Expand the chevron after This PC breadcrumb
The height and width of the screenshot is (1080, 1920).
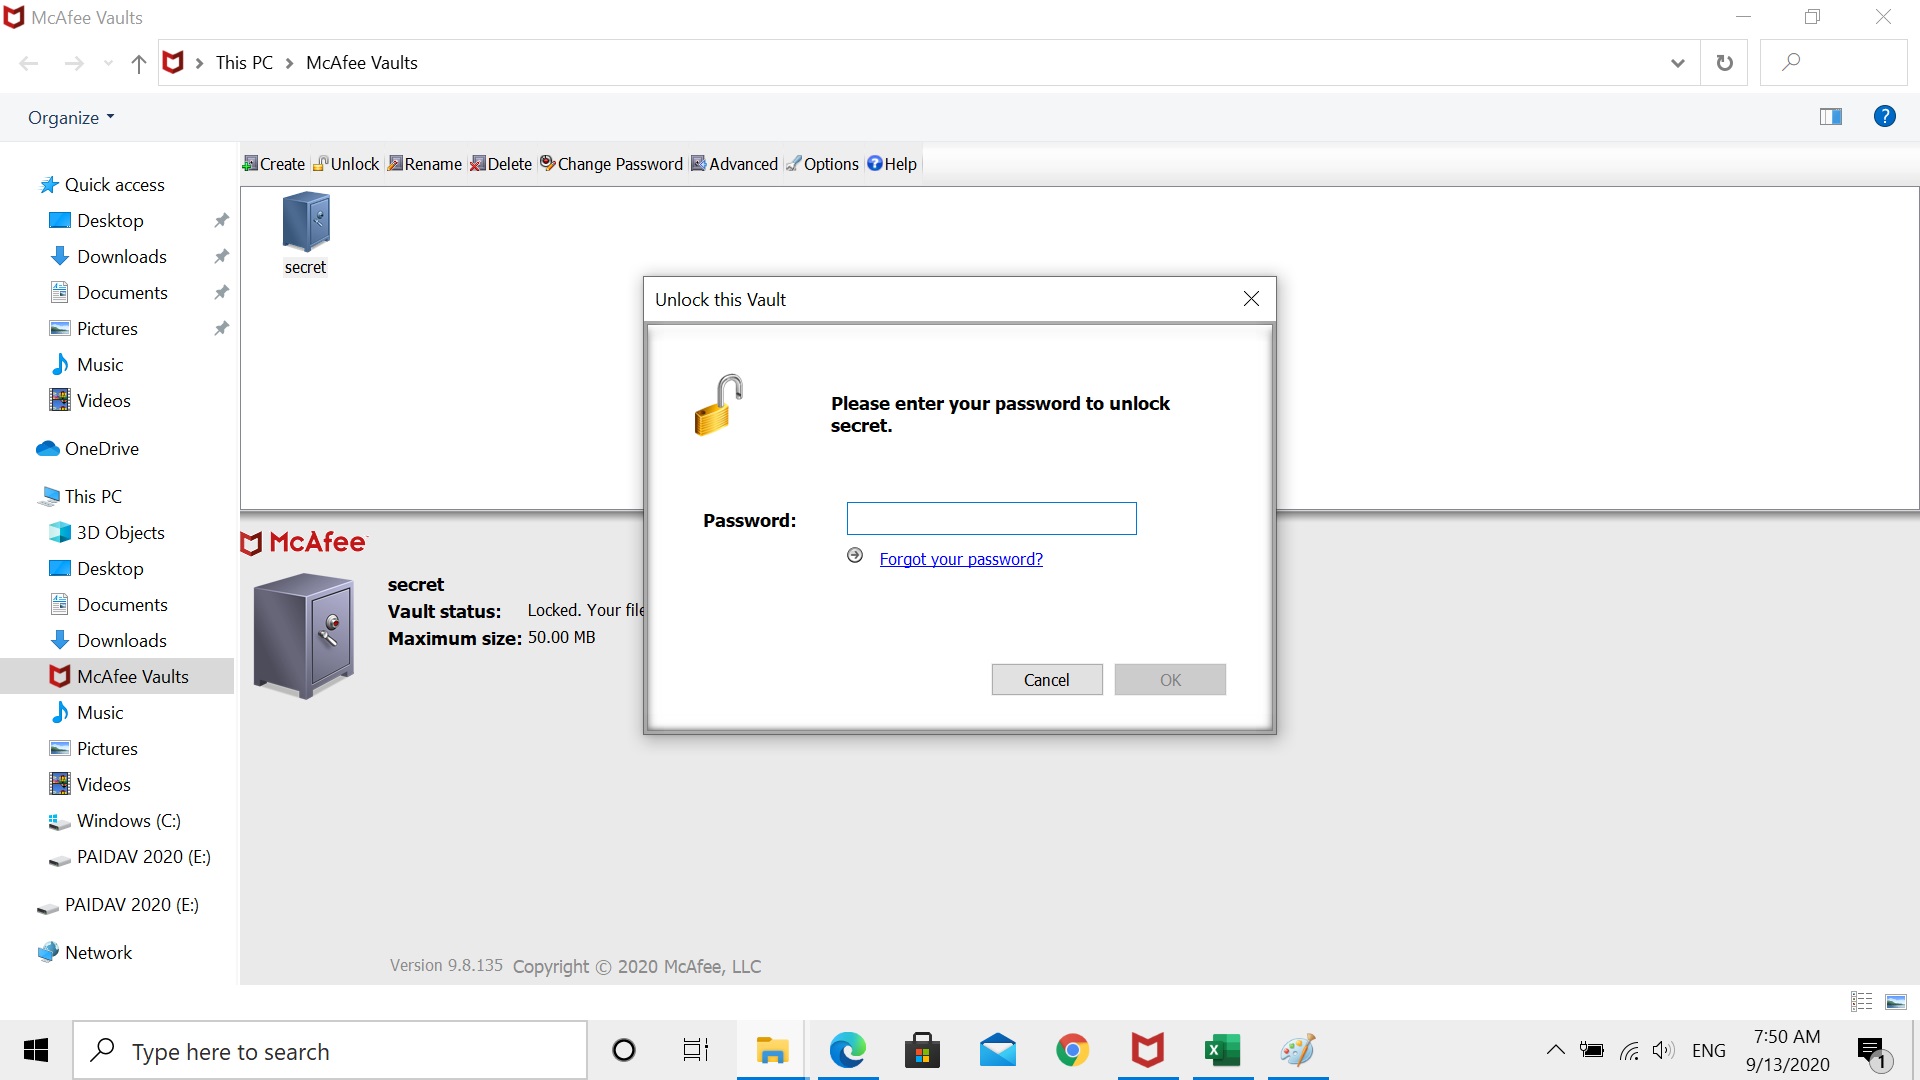click(290, 64)
